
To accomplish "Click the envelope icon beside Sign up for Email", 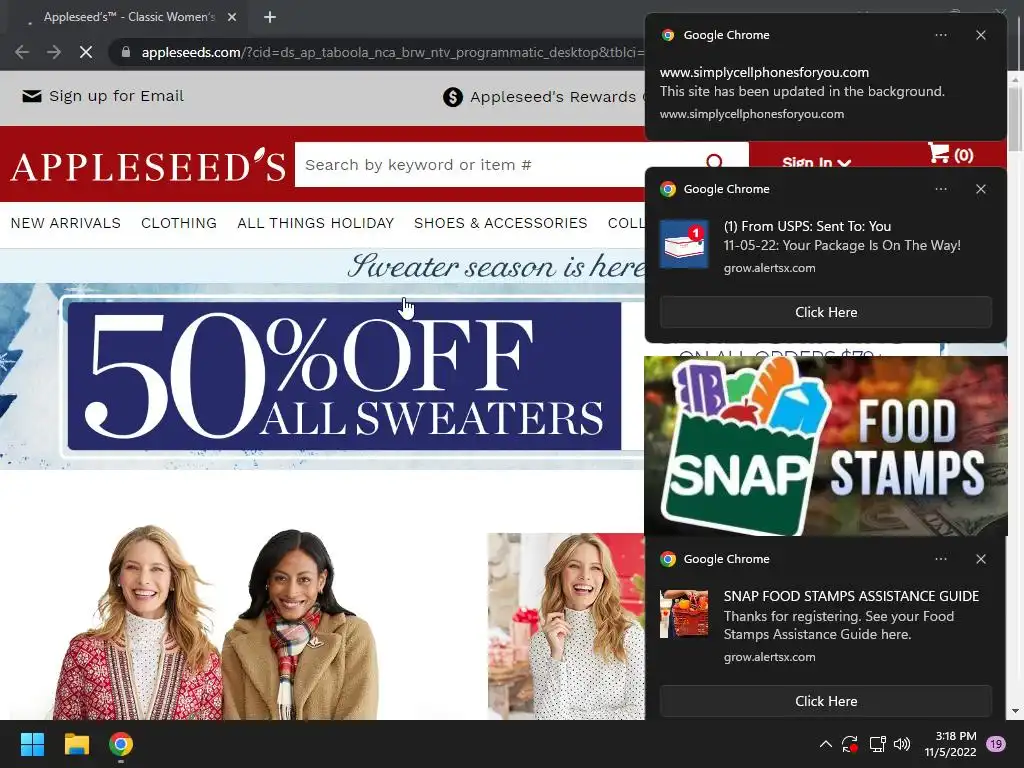I will click(x=31, y=96).
